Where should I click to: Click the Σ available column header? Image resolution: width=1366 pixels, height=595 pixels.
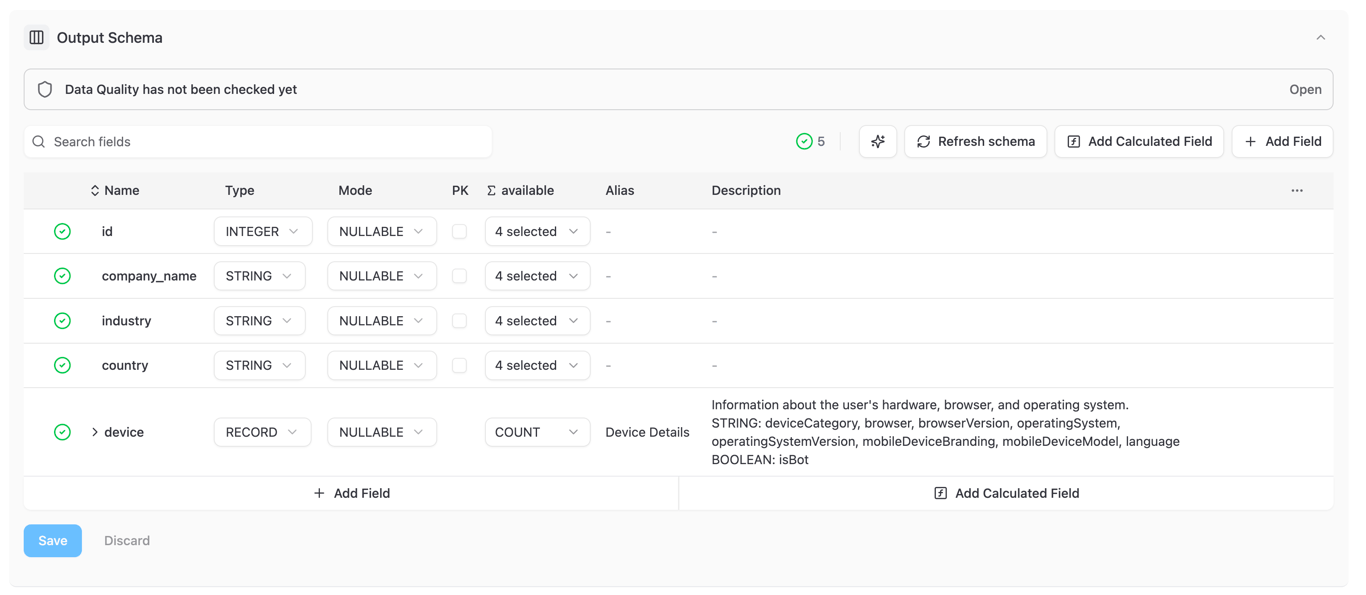click(520, 190)
